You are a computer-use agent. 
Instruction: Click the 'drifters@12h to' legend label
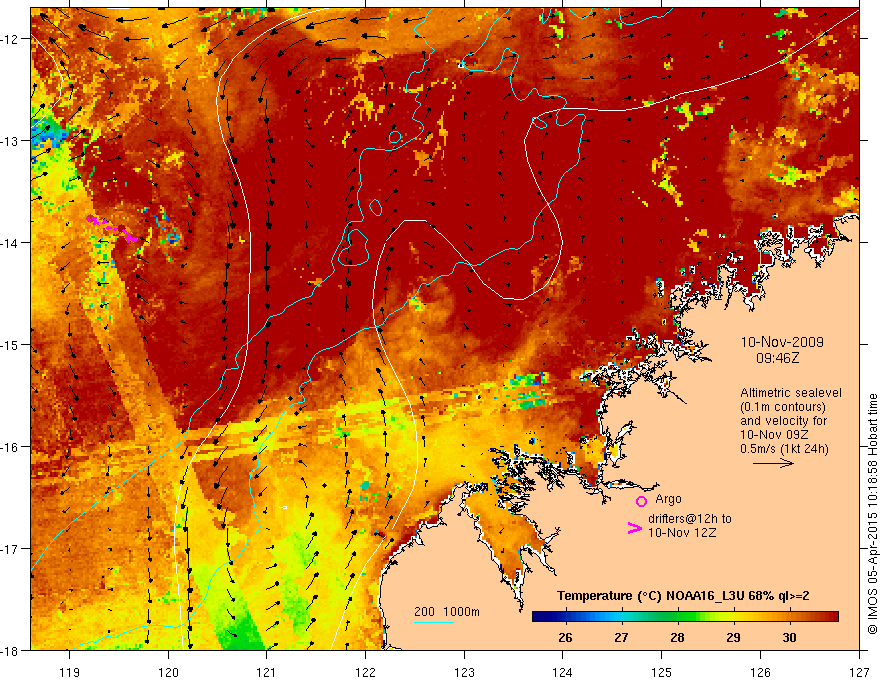[x=690, y=519]
